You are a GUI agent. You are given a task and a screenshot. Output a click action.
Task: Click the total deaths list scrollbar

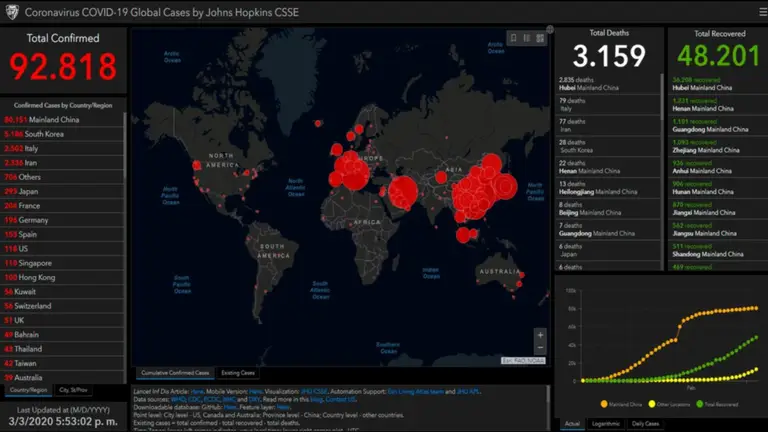(x=662, y=97)
